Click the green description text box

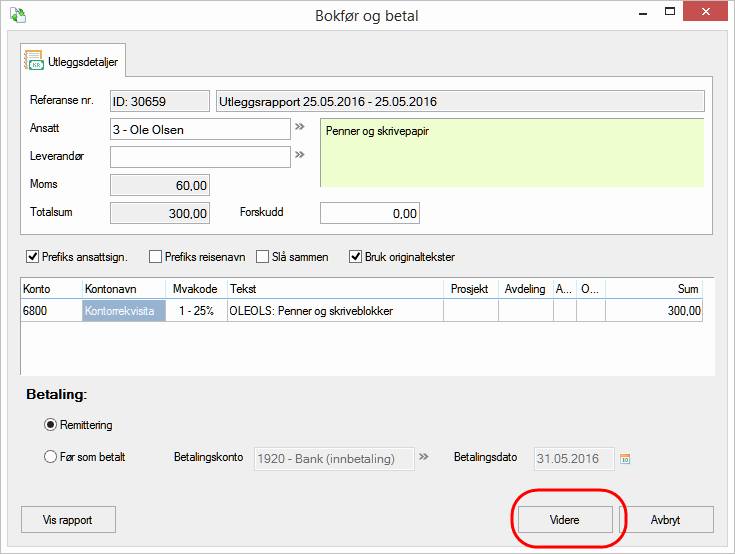[x=511, y=153]
